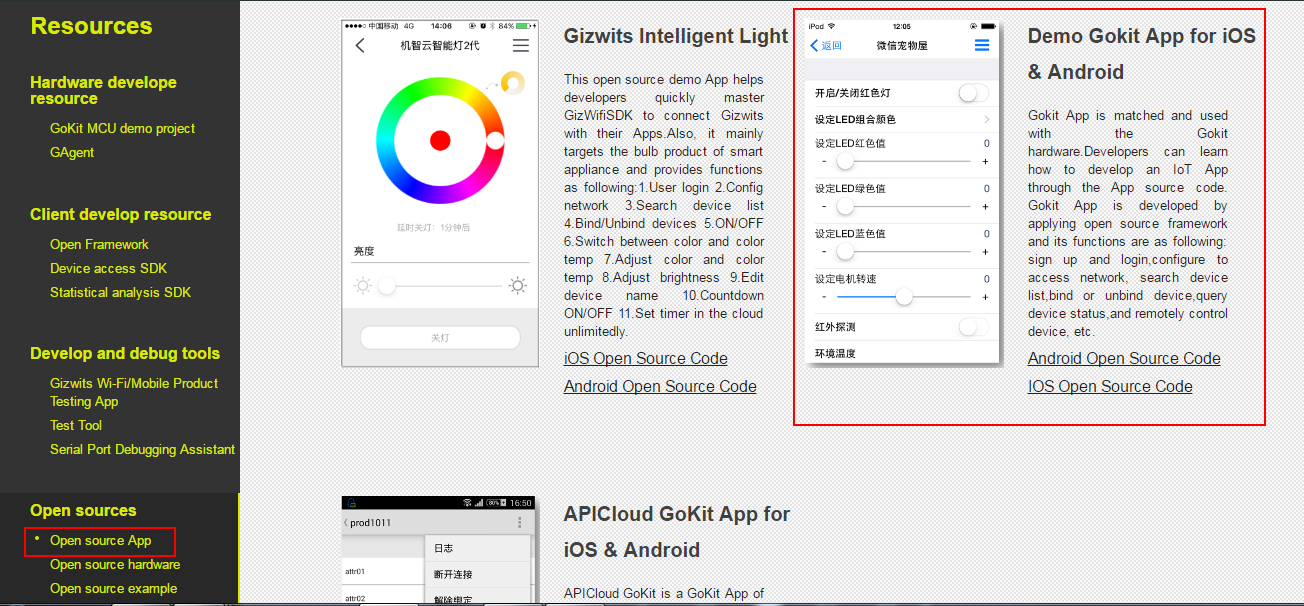Follow Android Open Source Code link in Gokit demo panel
This screenshot has height=606, width=1304.
point(1123,358)
